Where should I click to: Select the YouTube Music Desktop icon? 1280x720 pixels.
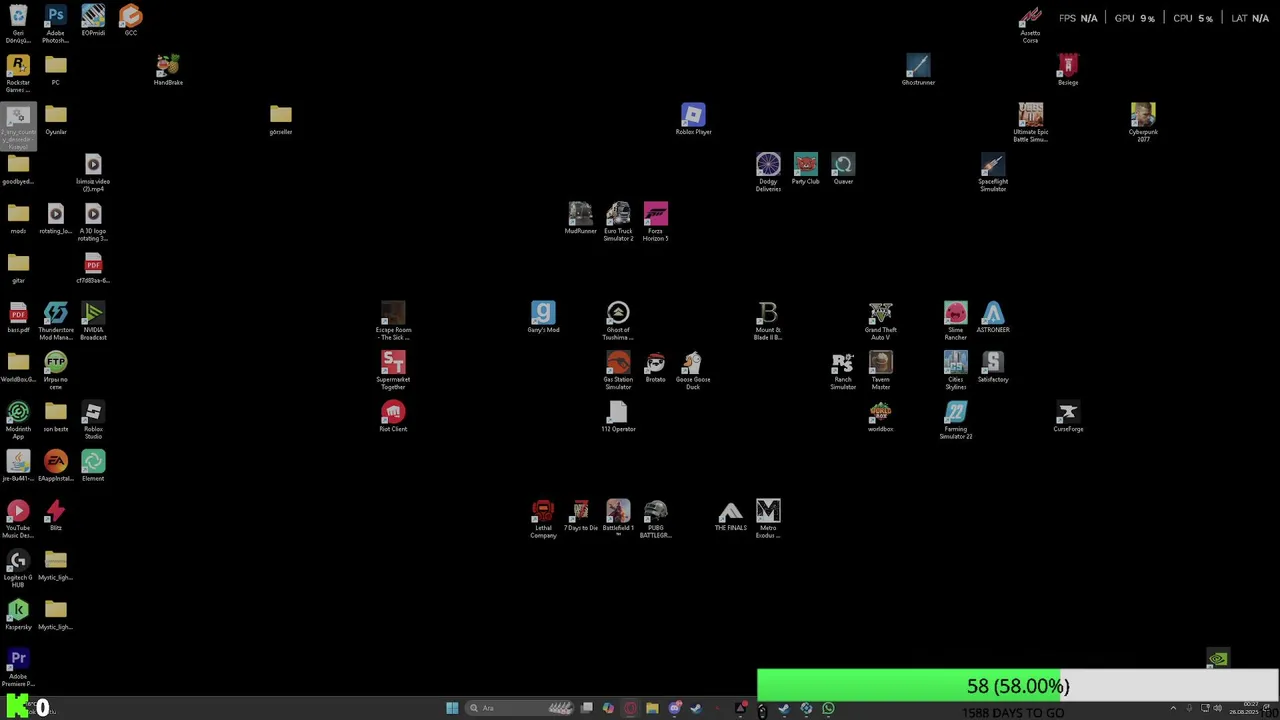[x=18, y=520]
